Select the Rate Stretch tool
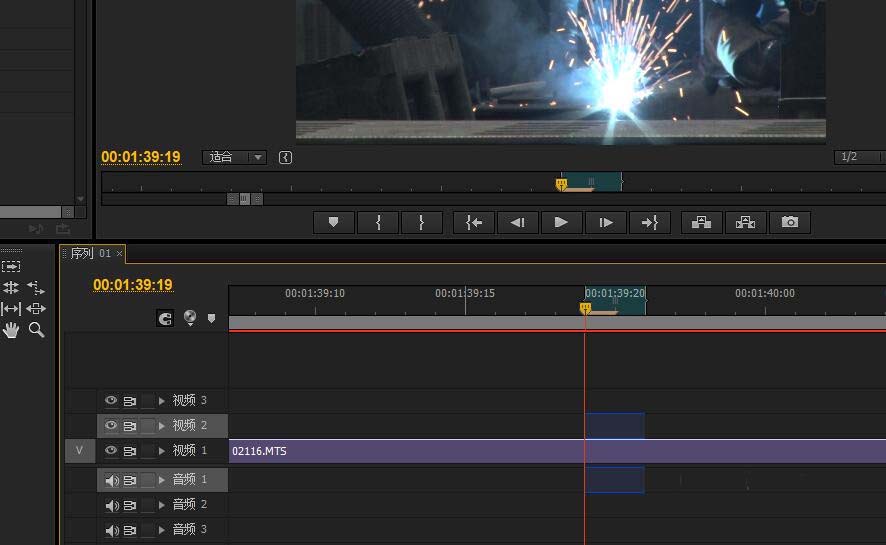The image size is (886, 545). (36, 287)
